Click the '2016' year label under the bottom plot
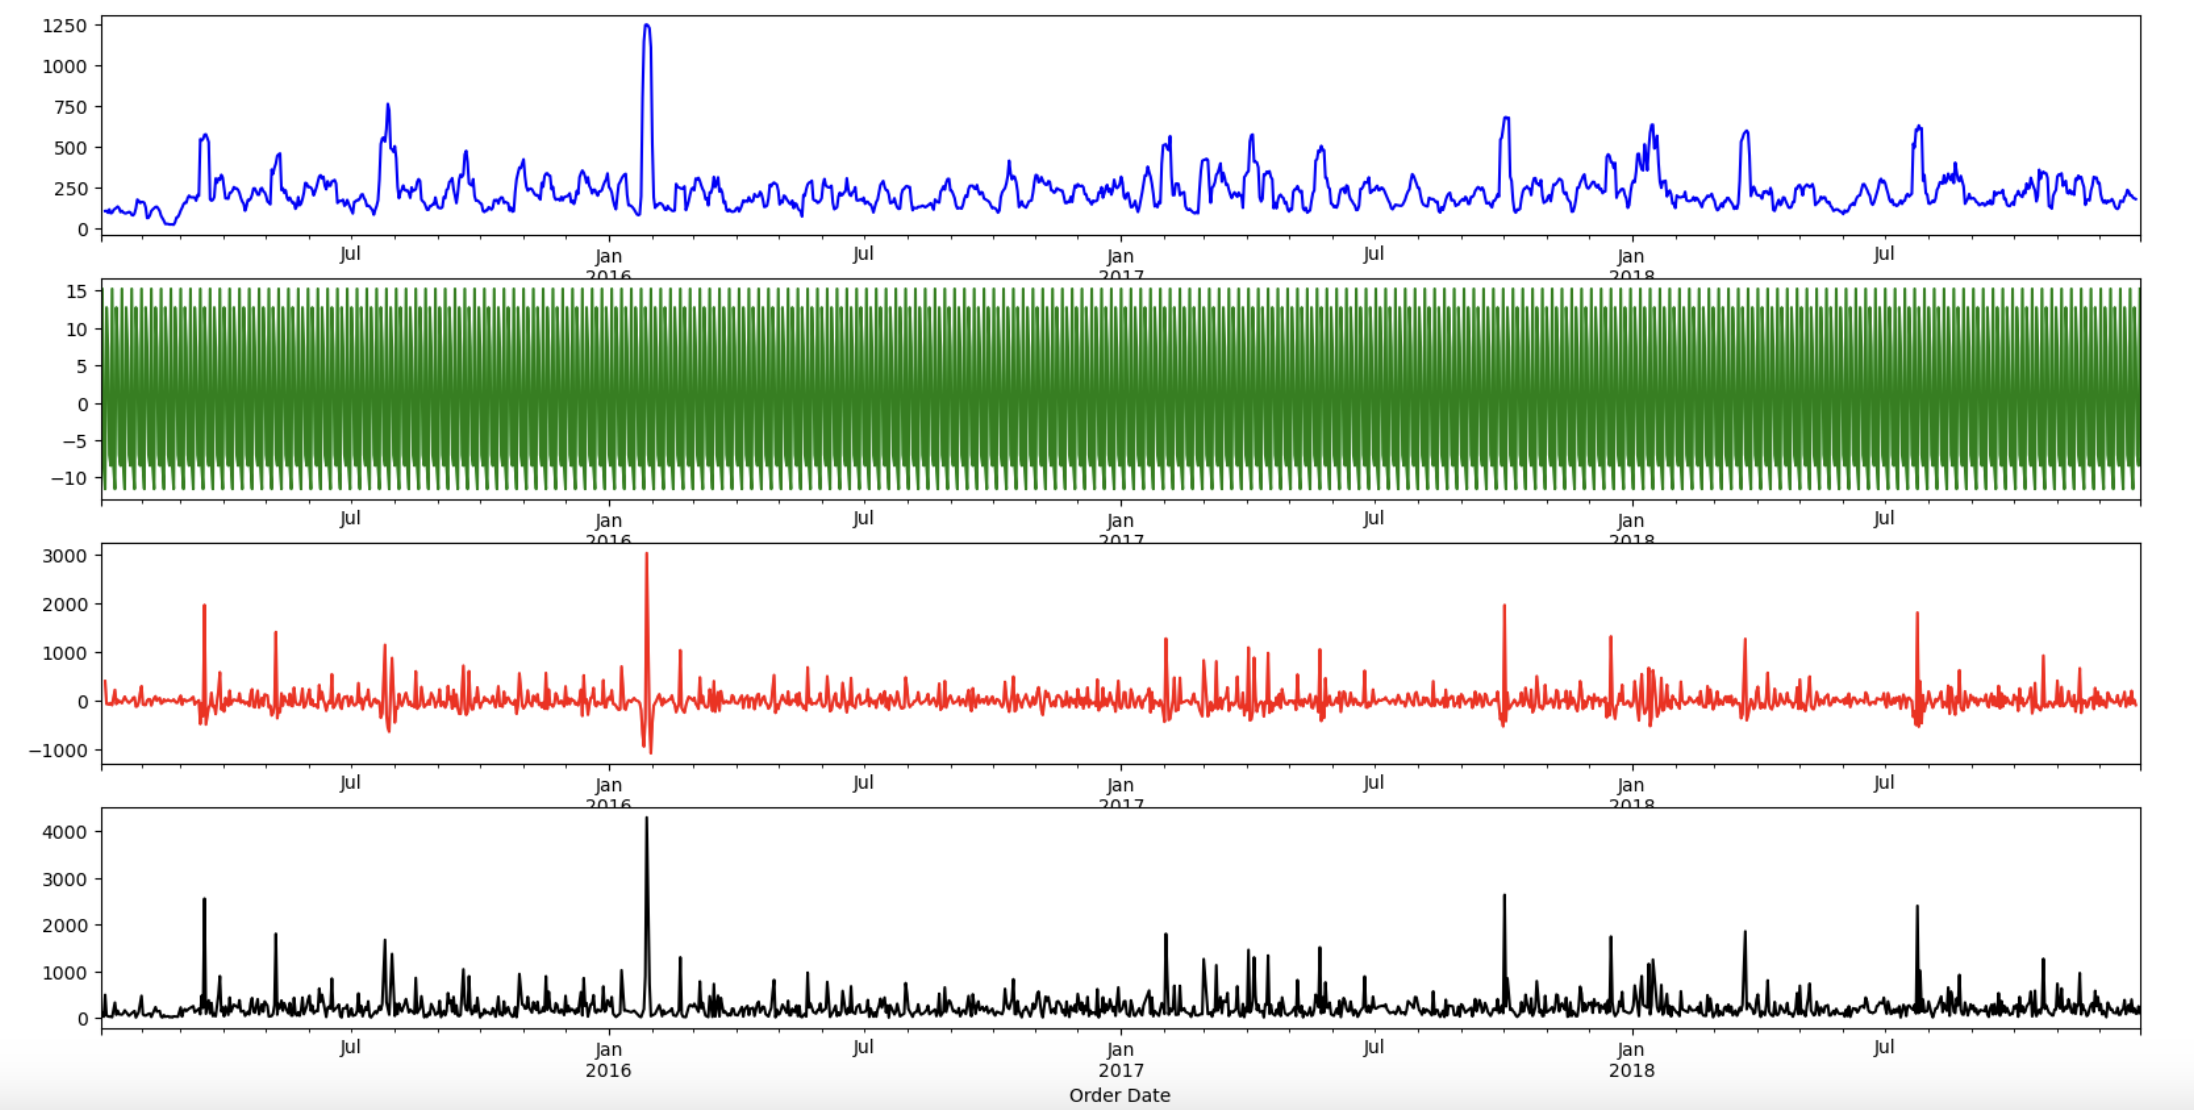Image resolution: width=2194 pixels, height=1110 pixels. pos(608,1070)
